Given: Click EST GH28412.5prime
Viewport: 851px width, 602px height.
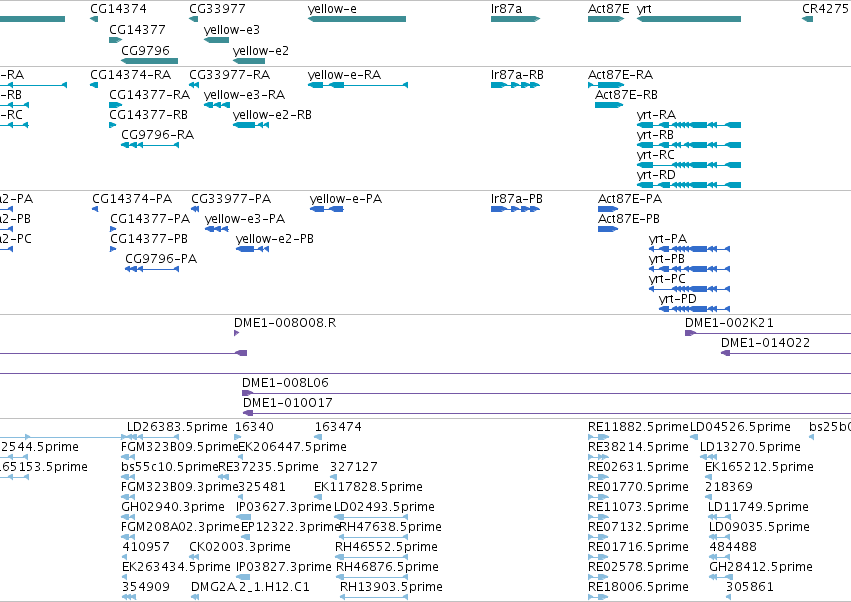Looking at the screenshot, I should click(760, 567).
